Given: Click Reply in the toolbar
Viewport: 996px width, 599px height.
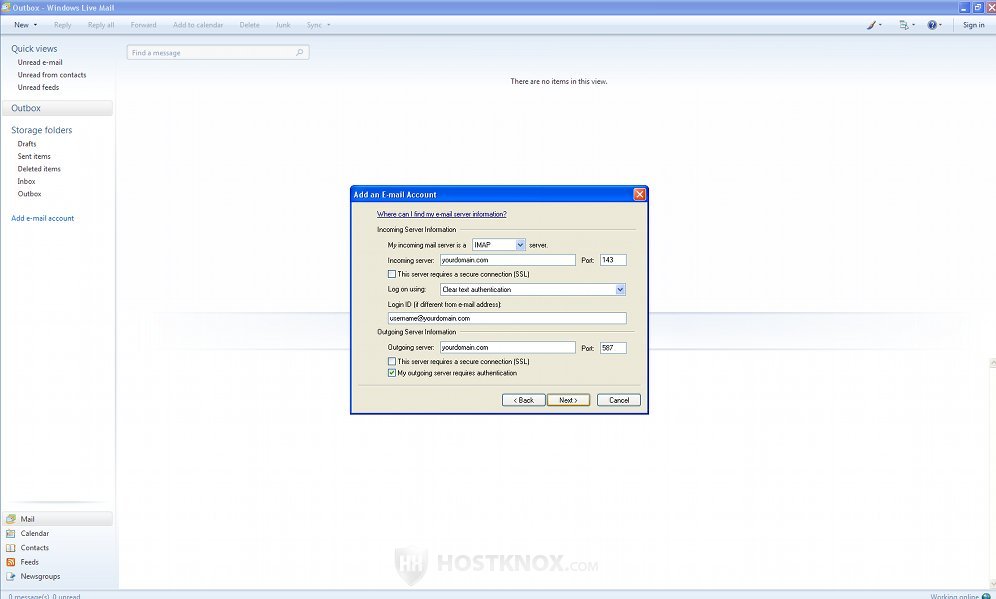Looking at the screenshot, I should point(62,25).
